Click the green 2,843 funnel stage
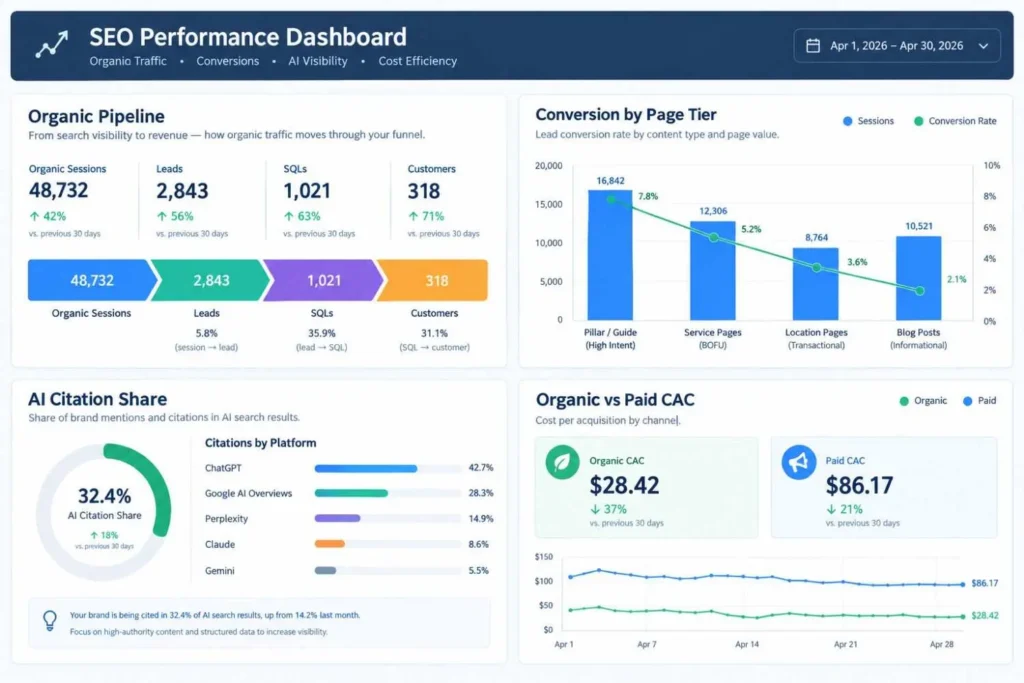This screenshot has height=683, width=1024. tap(210, 280)
